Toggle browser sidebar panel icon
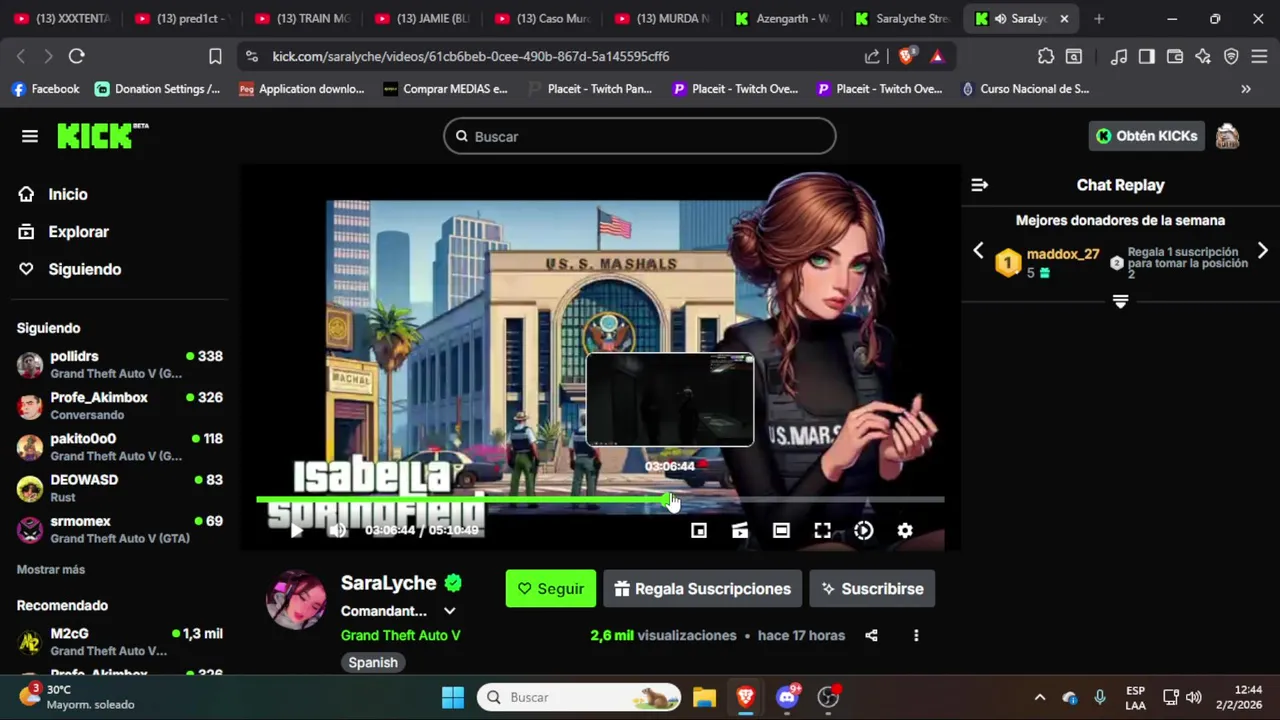The image size is (1280, 720). coord(1147,57)
